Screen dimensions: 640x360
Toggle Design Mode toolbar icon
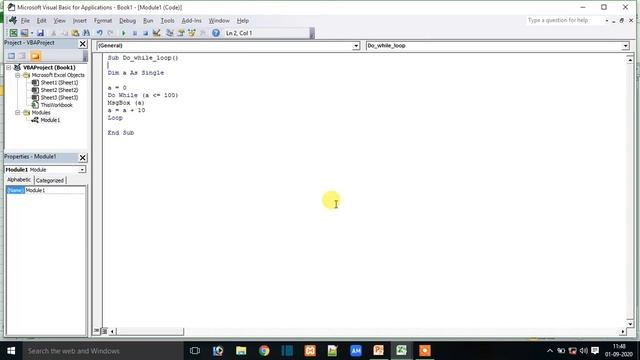coord(157,33)
